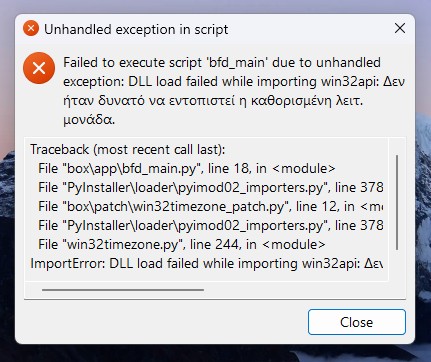Click the Close button
Image resolution: width=431 pixels, height=362 pixels.
click(357, 322)
